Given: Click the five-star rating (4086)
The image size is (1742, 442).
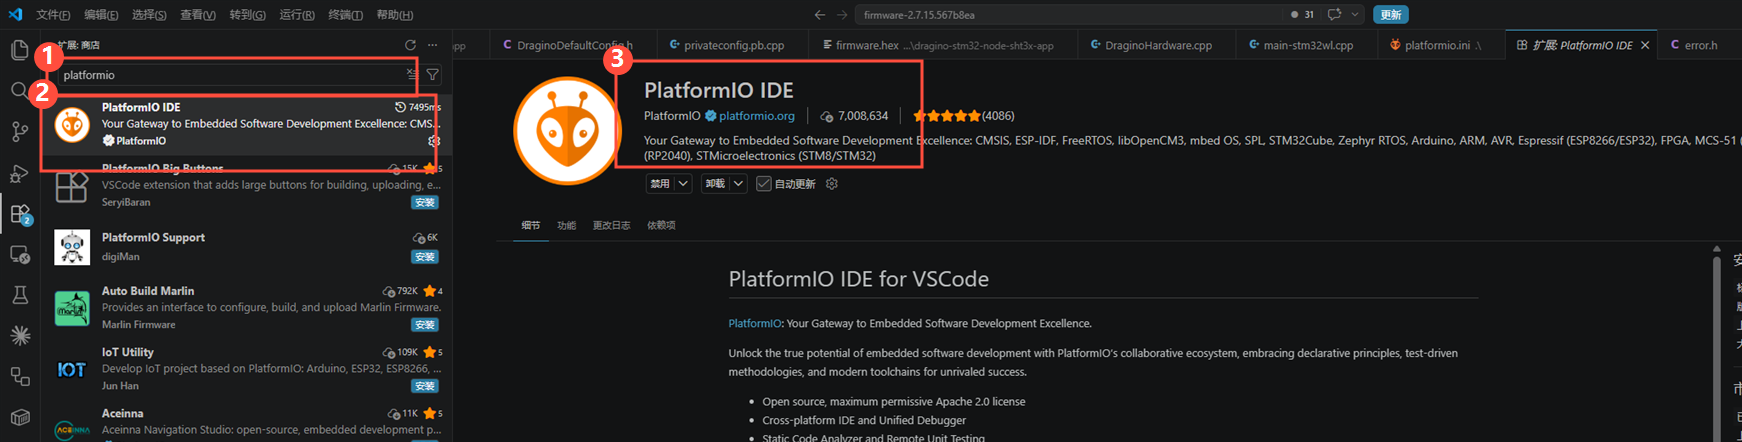Looking at the screenshot, I should click(x=963, y=116).
